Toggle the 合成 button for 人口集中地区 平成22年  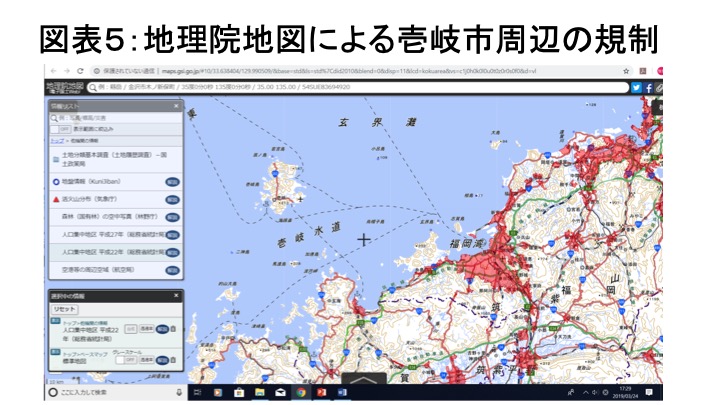130,329
